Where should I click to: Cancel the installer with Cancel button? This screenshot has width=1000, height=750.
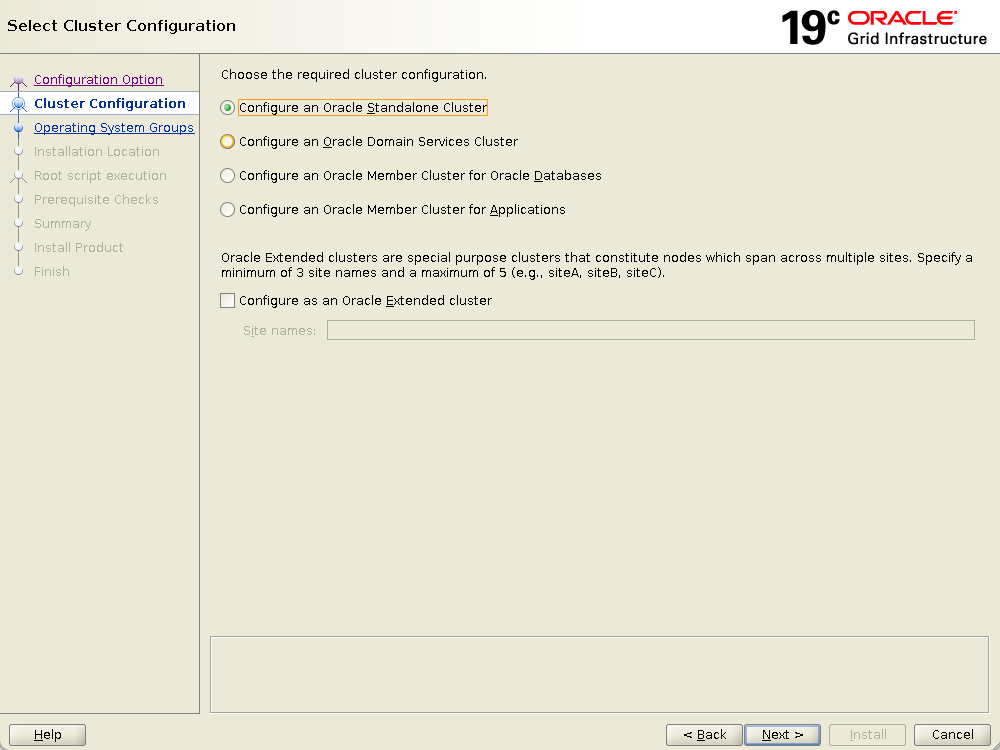[x=952, y=735]
